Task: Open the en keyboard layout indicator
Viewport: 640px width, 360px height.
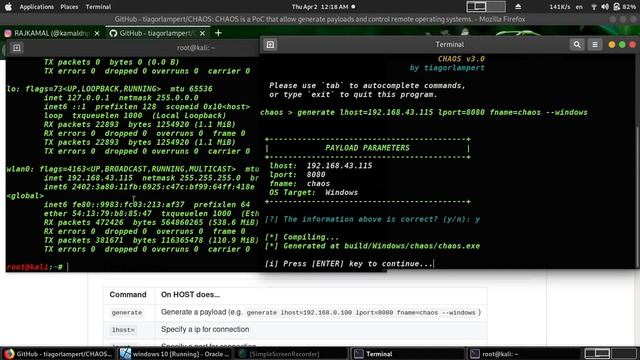Action: tap(579, 7)
